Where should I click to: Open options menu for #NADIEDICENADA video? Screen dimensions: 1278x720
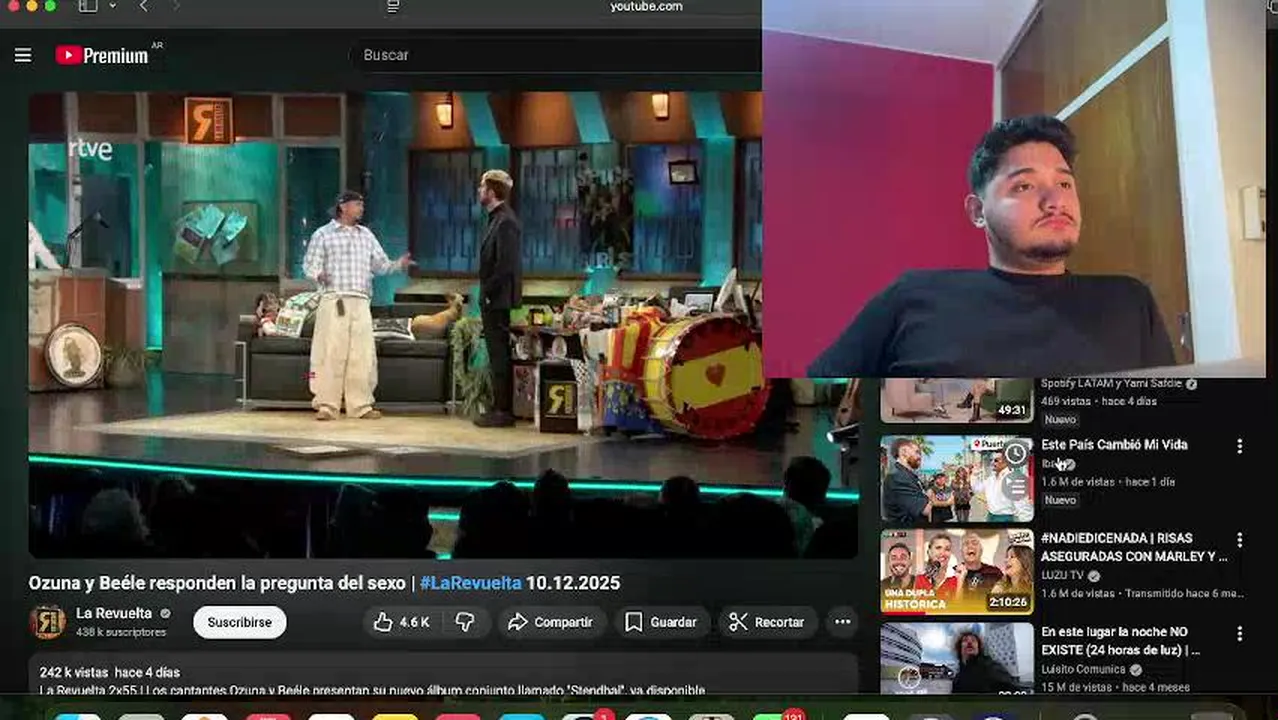tap(1239, 540)
